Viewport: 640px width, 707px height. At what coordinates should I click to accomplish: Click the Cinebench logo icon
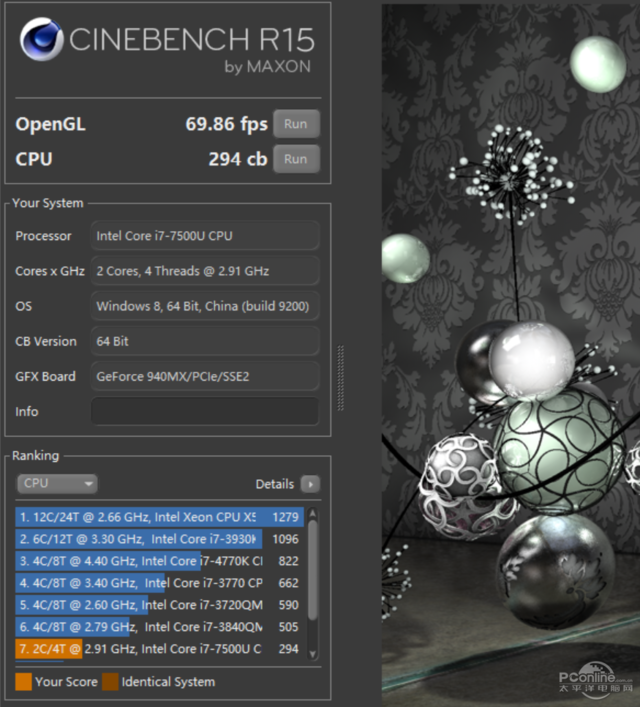pyautogui.click(x=41, y=39)
